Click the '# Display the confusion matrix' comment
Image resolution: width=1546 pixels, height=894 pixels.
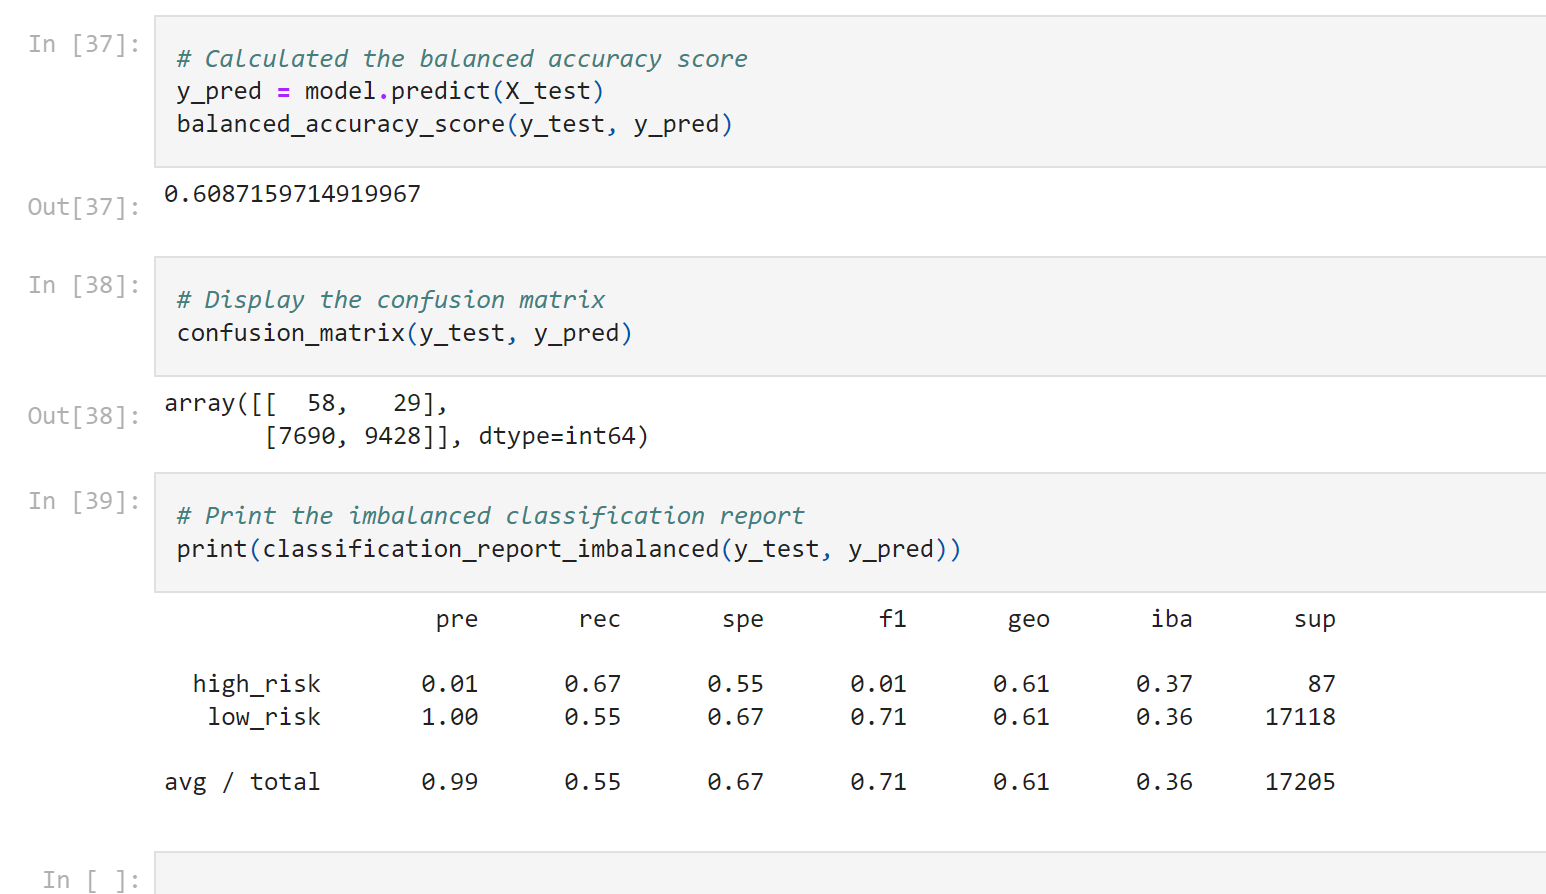(391, 300)
